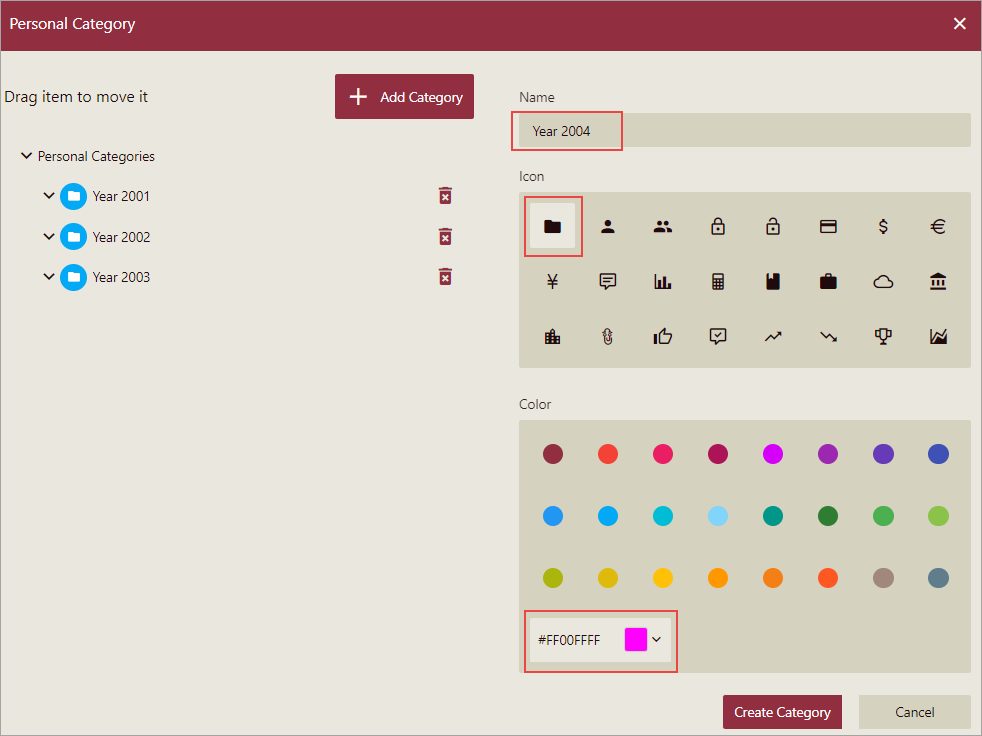Select the single person icon
The image size is (982, 736).
click(608, 226)
